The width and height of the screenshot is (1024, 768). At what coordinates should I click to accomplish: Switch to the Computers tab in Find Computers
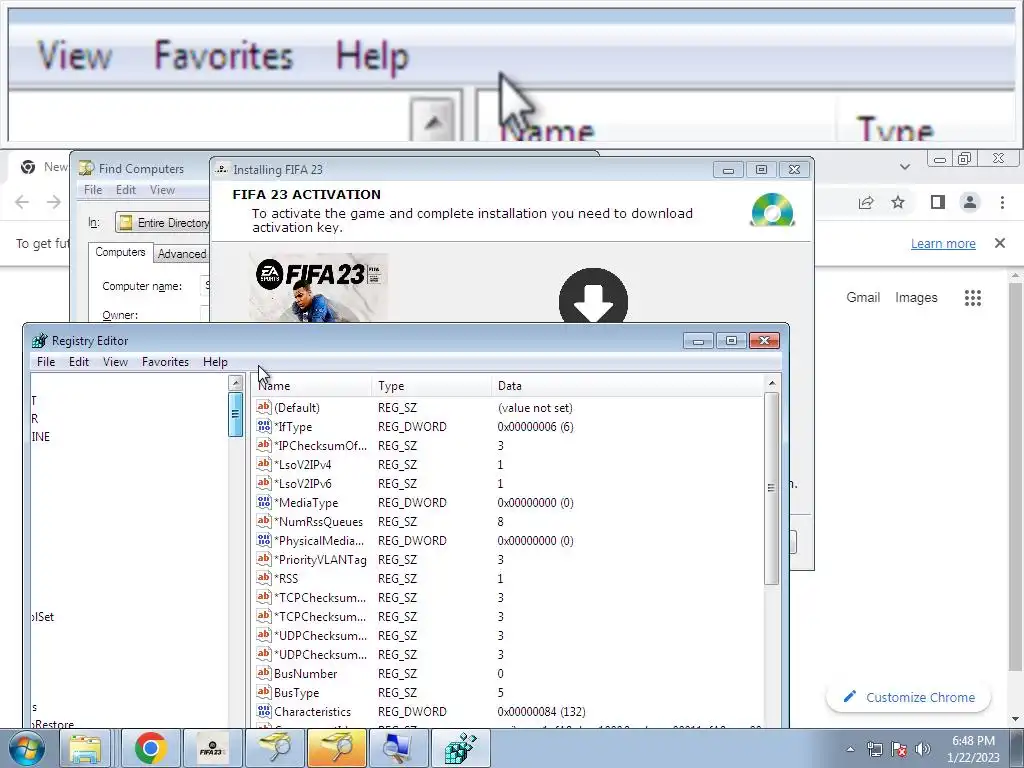tap(120, 252)
